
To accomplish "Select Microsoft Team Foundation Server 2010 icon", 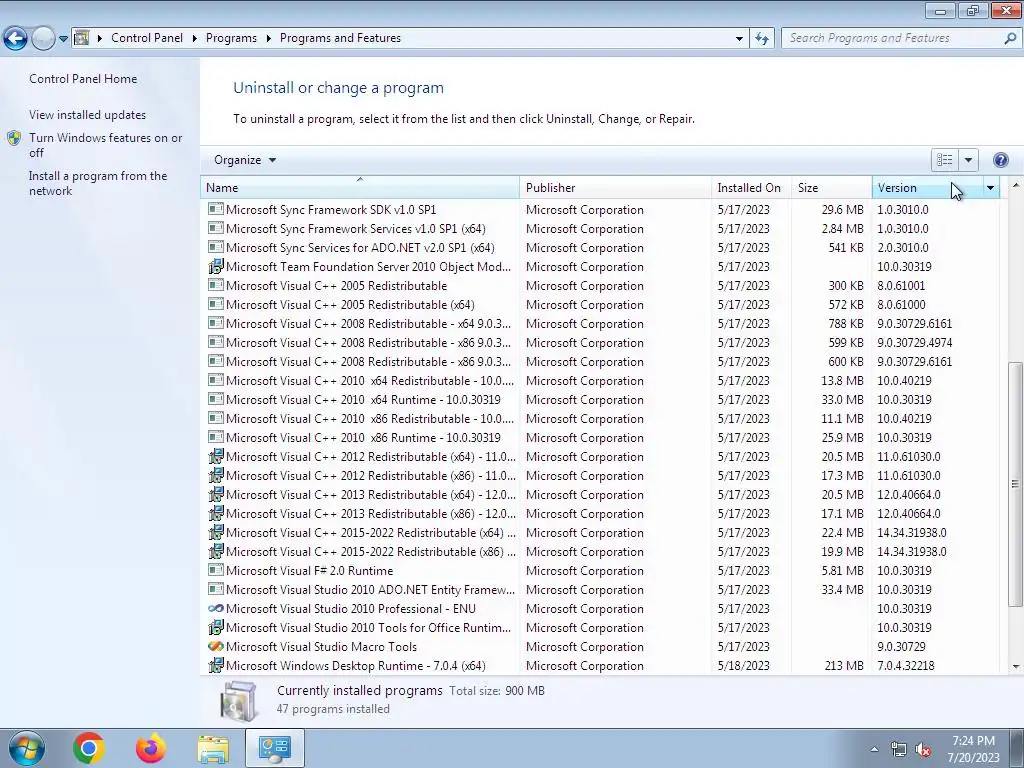I will point(216,266).
